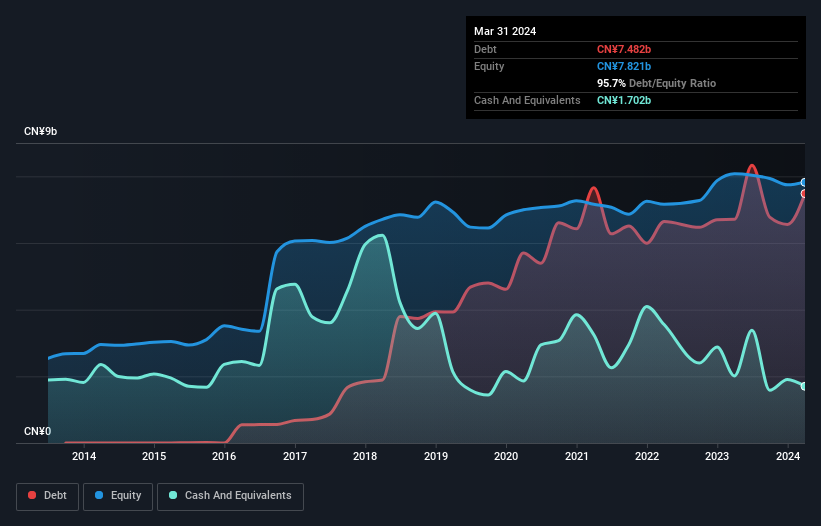This screenshot has height=526, width=821.
Task: Click the 2015 x-axis label
Action: click(x=154, y=456)
